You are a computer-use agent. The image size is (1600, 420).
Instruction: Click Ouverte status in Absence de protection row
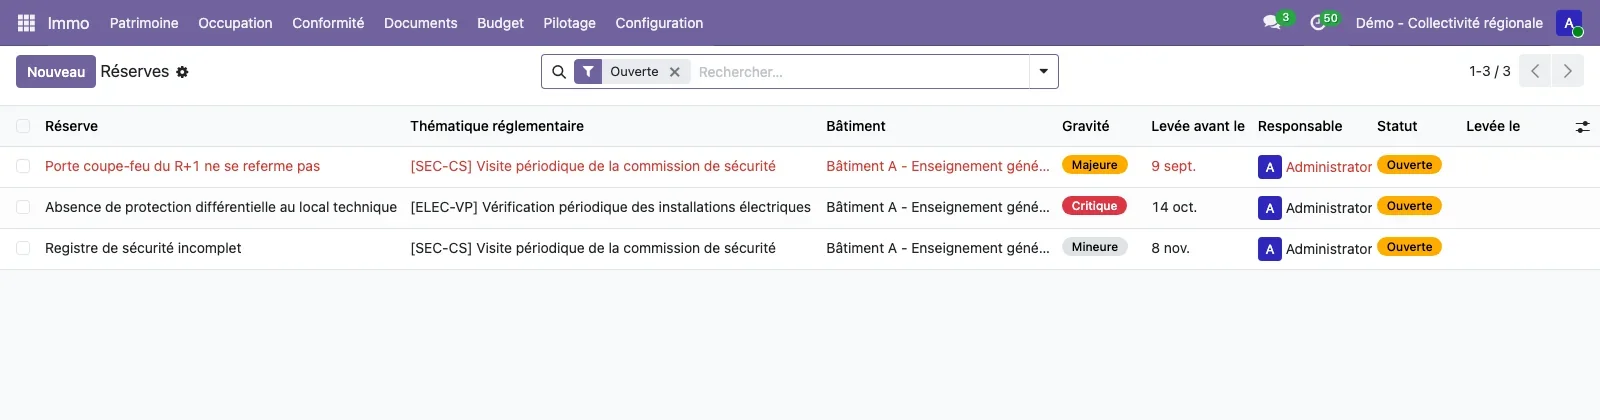pyautogui.click(x=1409, y=206)
